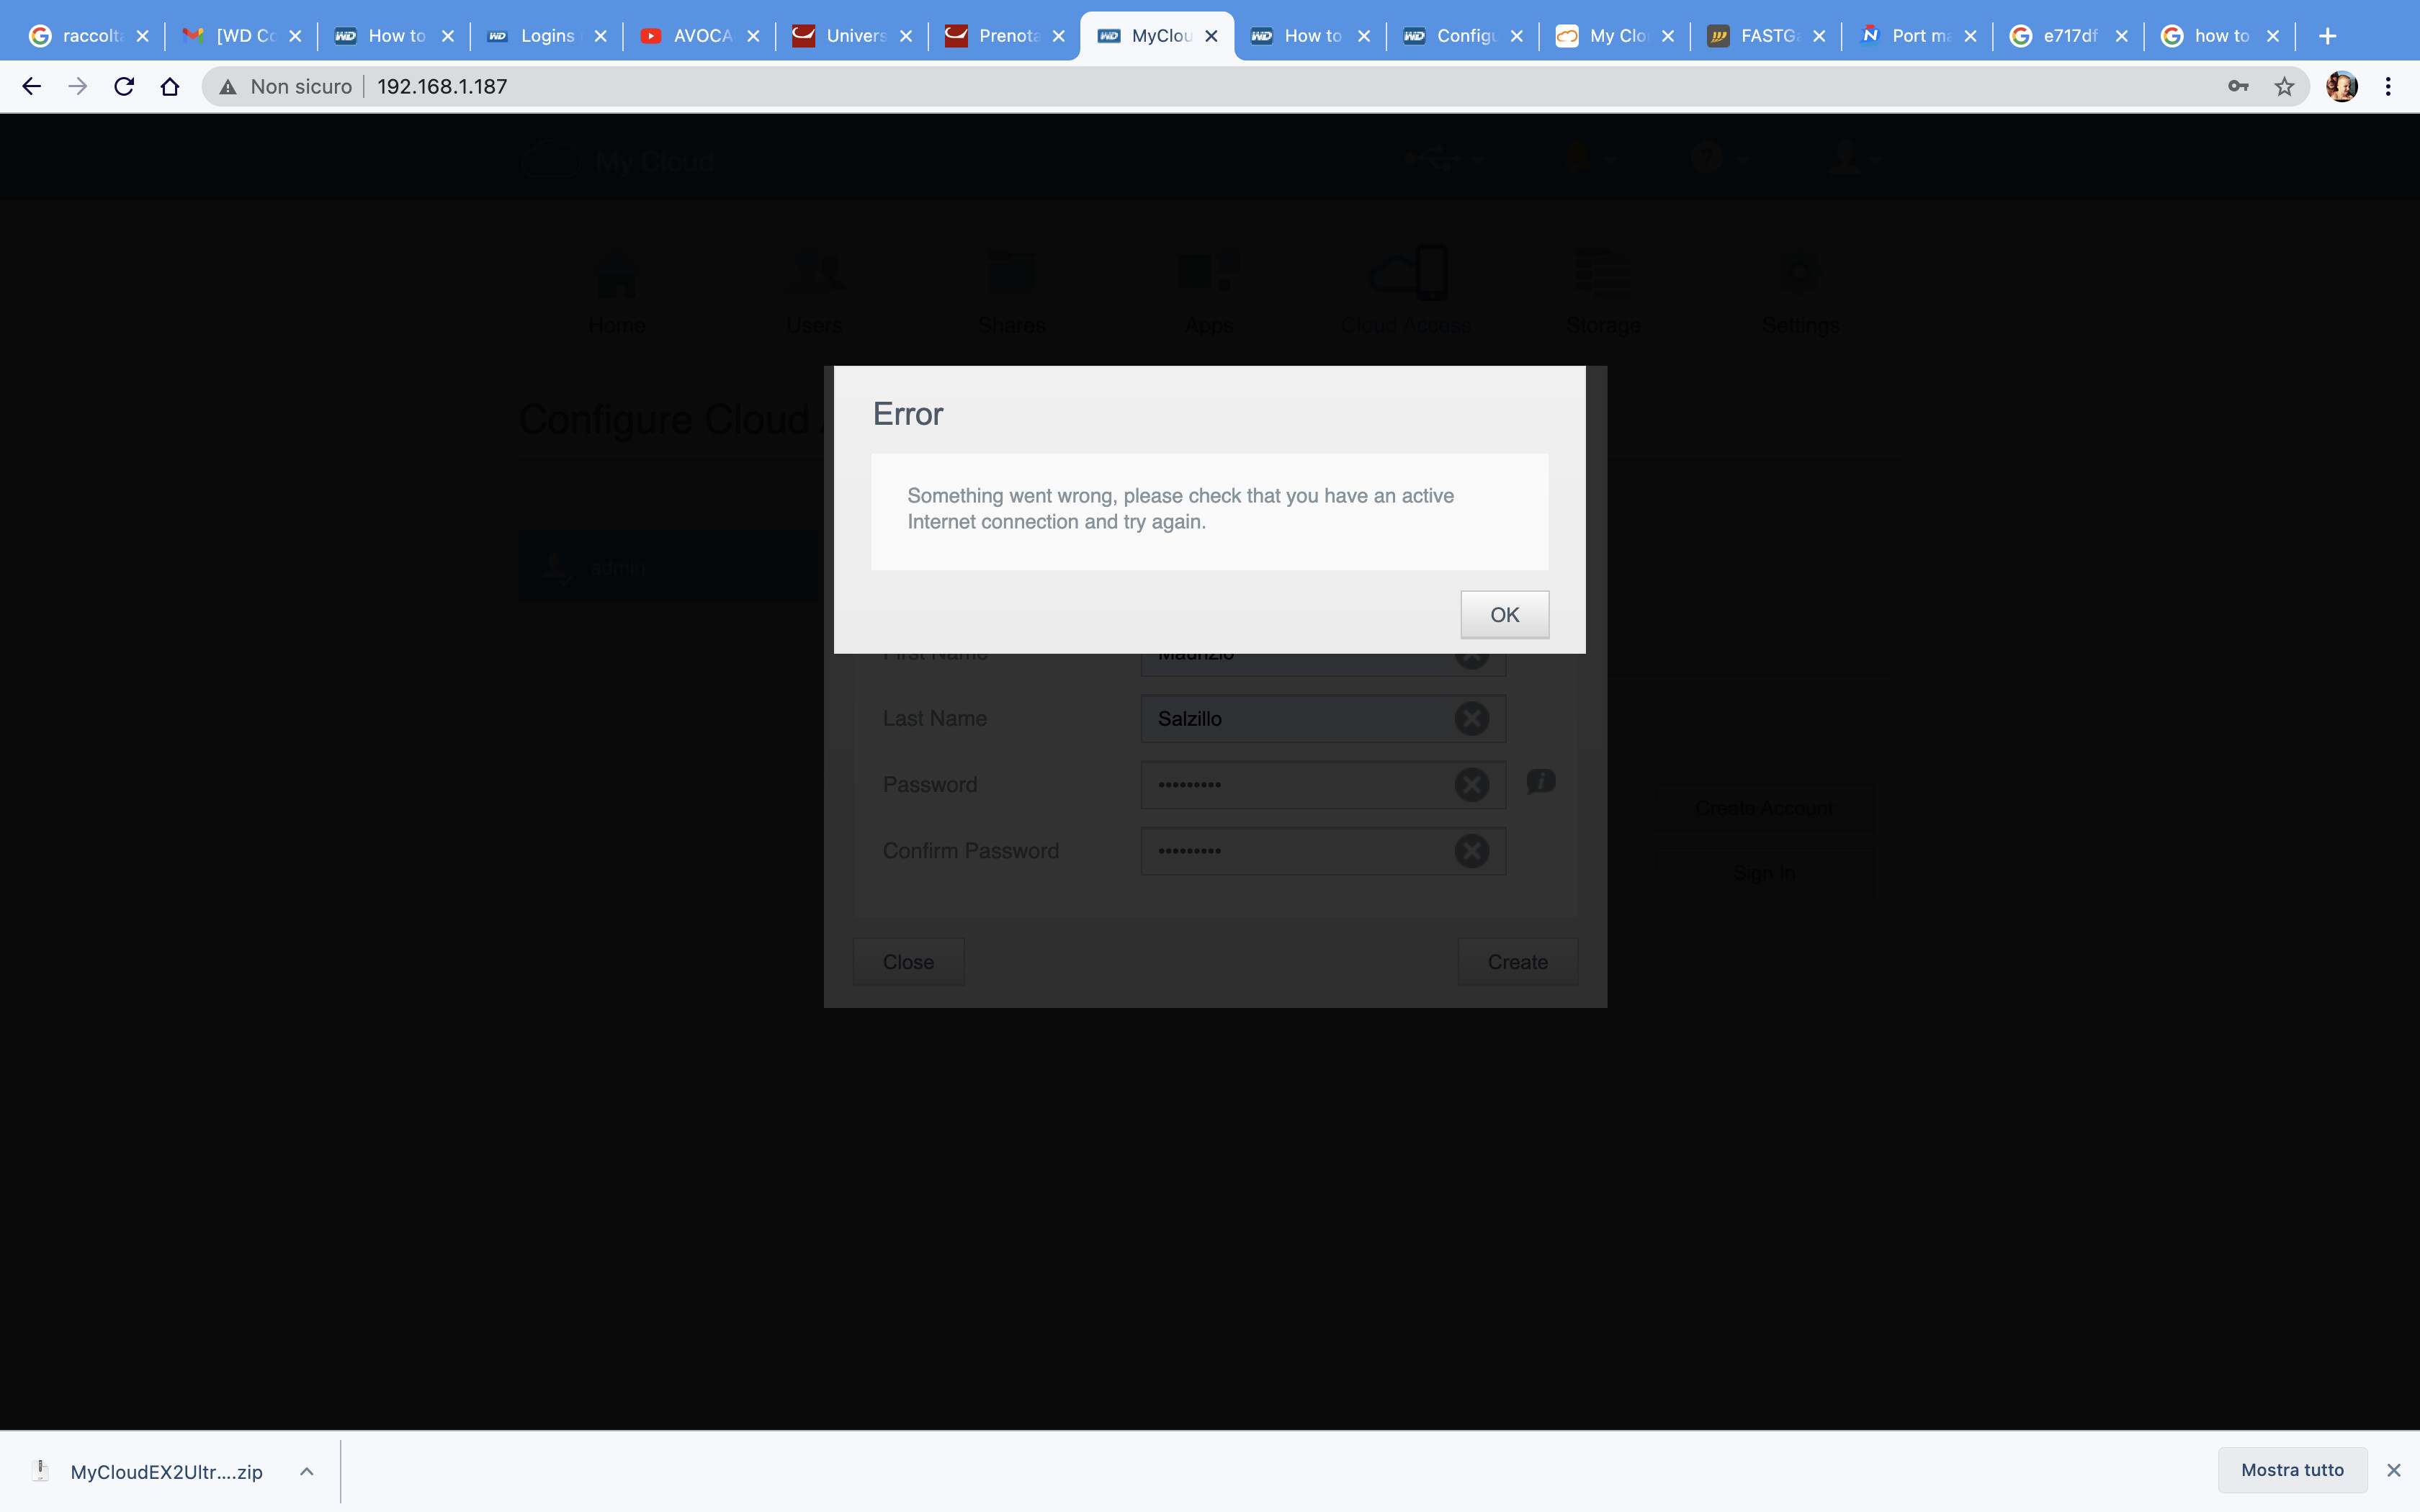Click Mostra tutto to show all downloads
The width and height of the screenshot is (2420, 1512).
click(x=2292, y=1470)
